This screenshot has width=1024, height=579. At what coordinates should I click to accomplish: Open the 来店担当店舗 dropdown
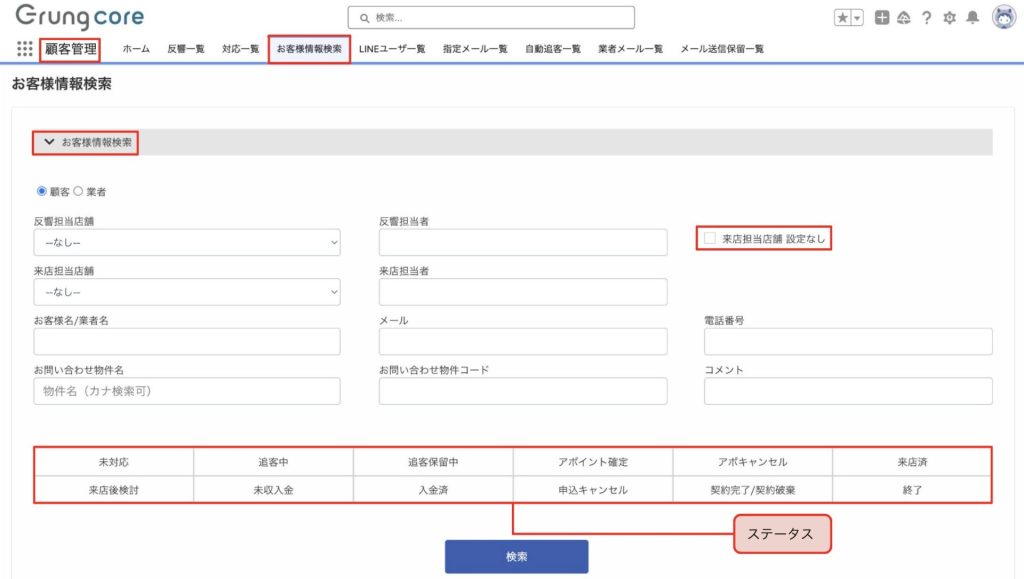coord(187,292)
